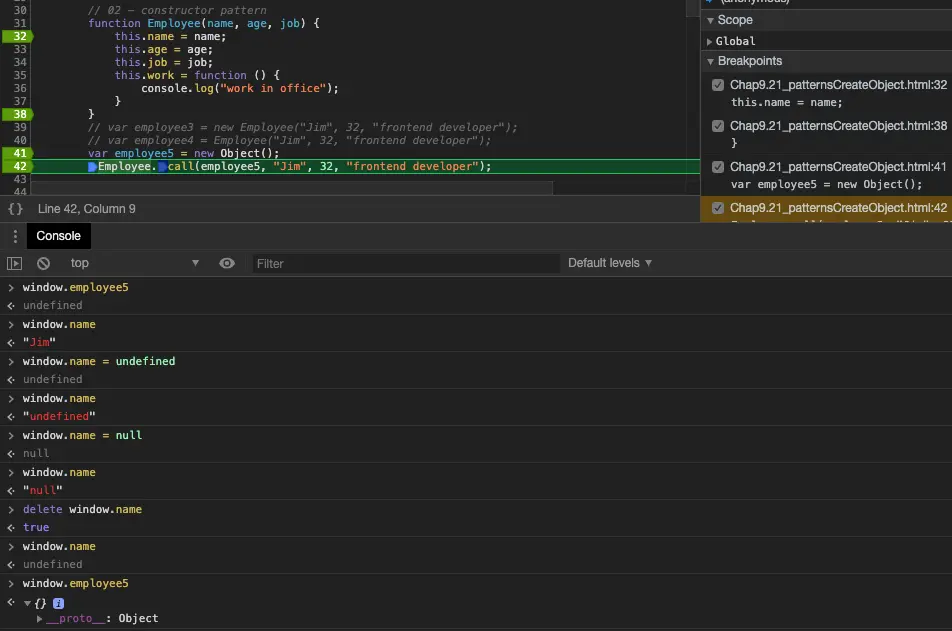Toggle breakpoint on line 41 gutter
The width and height of the screenshot is (952, 631).
tap(18, 153)
